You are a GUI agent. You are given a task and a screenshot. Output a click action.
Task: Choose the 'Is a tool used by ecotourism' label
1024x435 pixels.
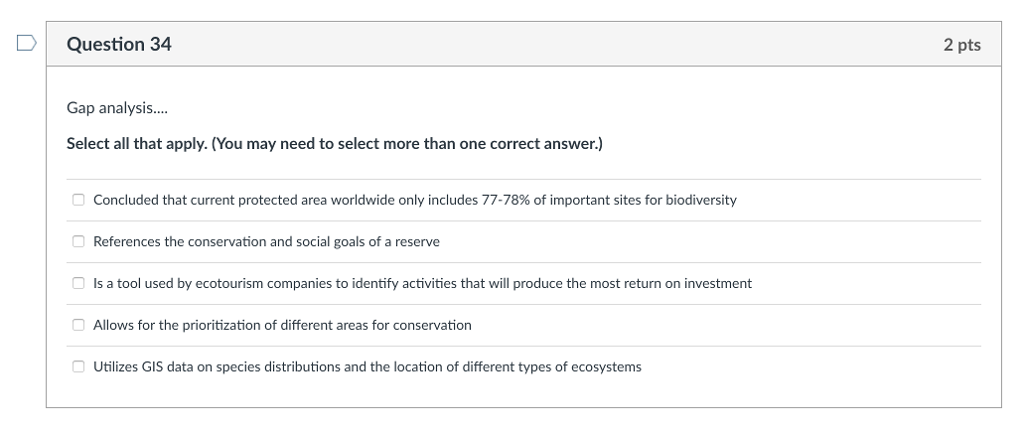click(423, 283)
